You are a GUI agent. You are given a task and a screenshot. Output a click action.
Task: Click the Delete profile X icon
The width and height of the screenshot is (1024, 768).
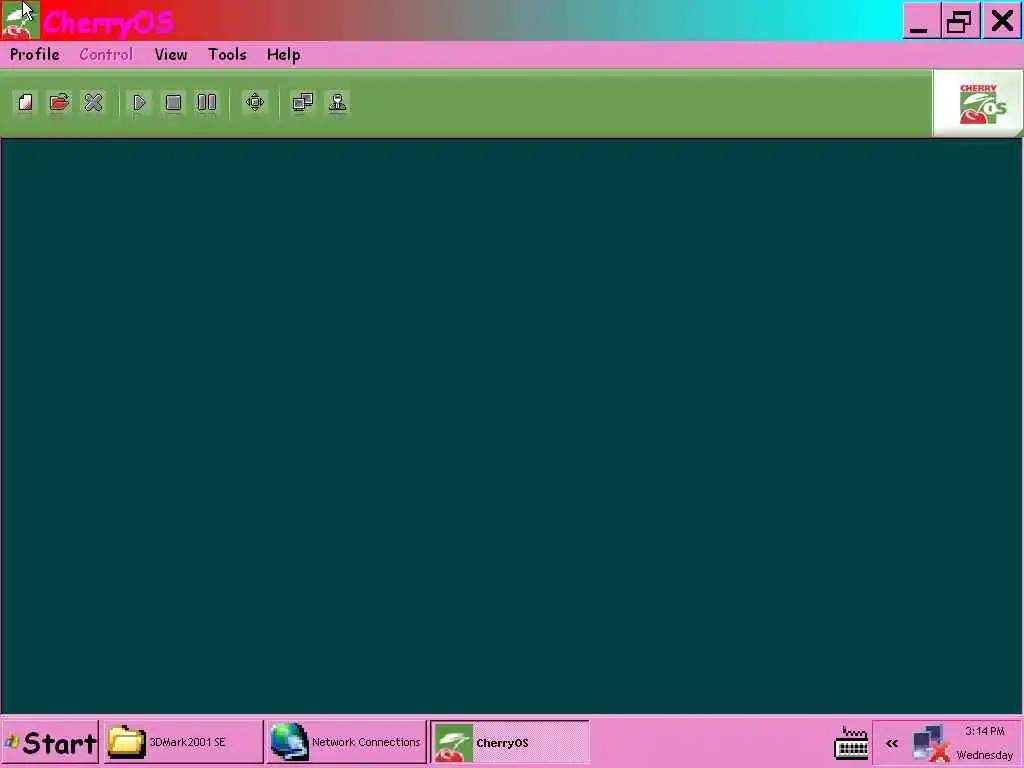click(x=93, y=103)
